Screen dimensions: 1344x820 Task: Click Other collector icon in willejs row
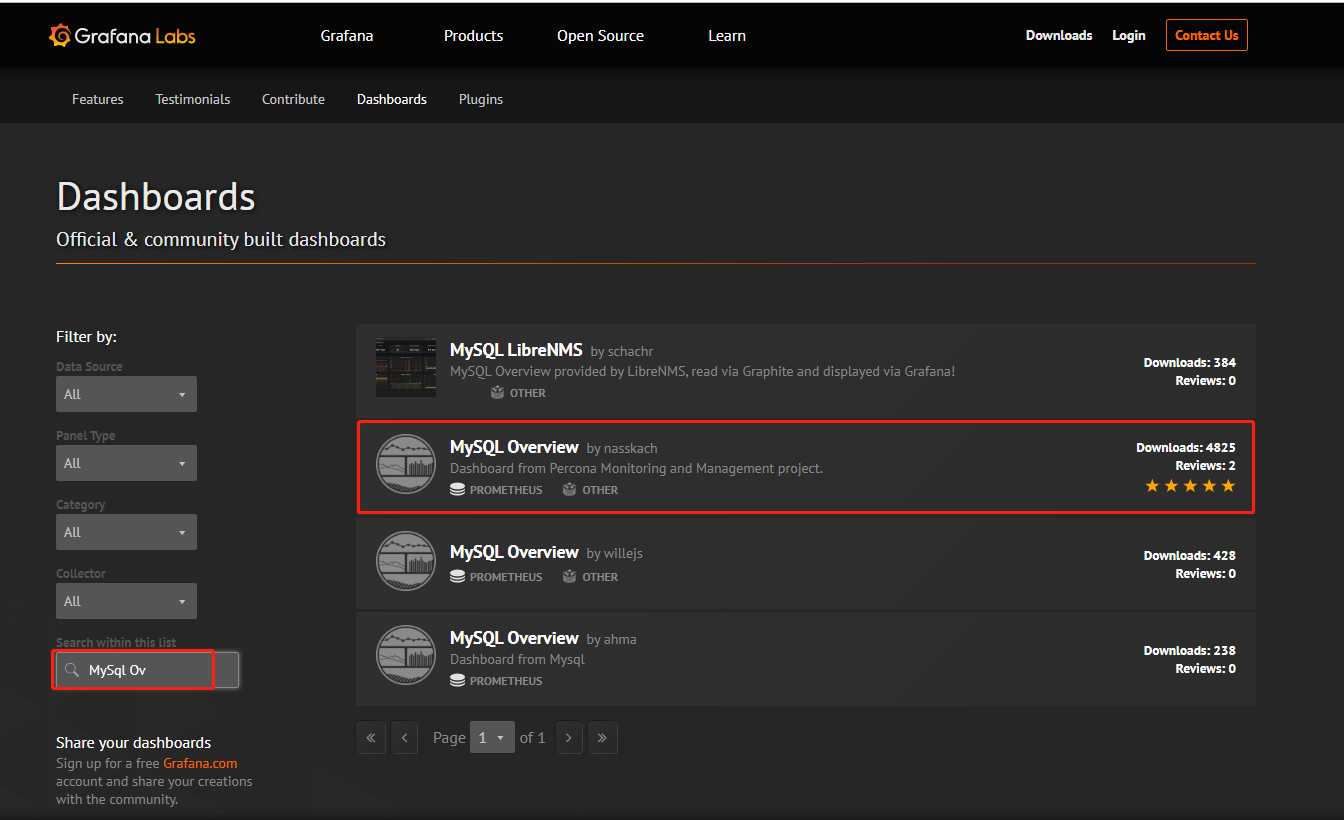point(570,577)
